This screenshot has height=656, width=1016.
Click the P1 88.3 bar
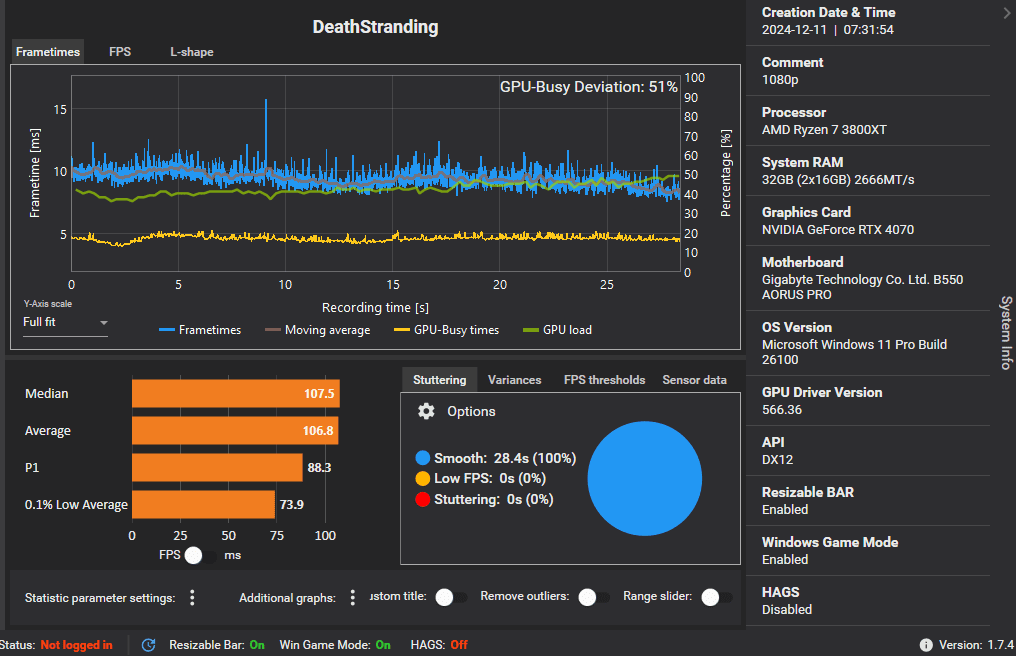coord(217,467)
